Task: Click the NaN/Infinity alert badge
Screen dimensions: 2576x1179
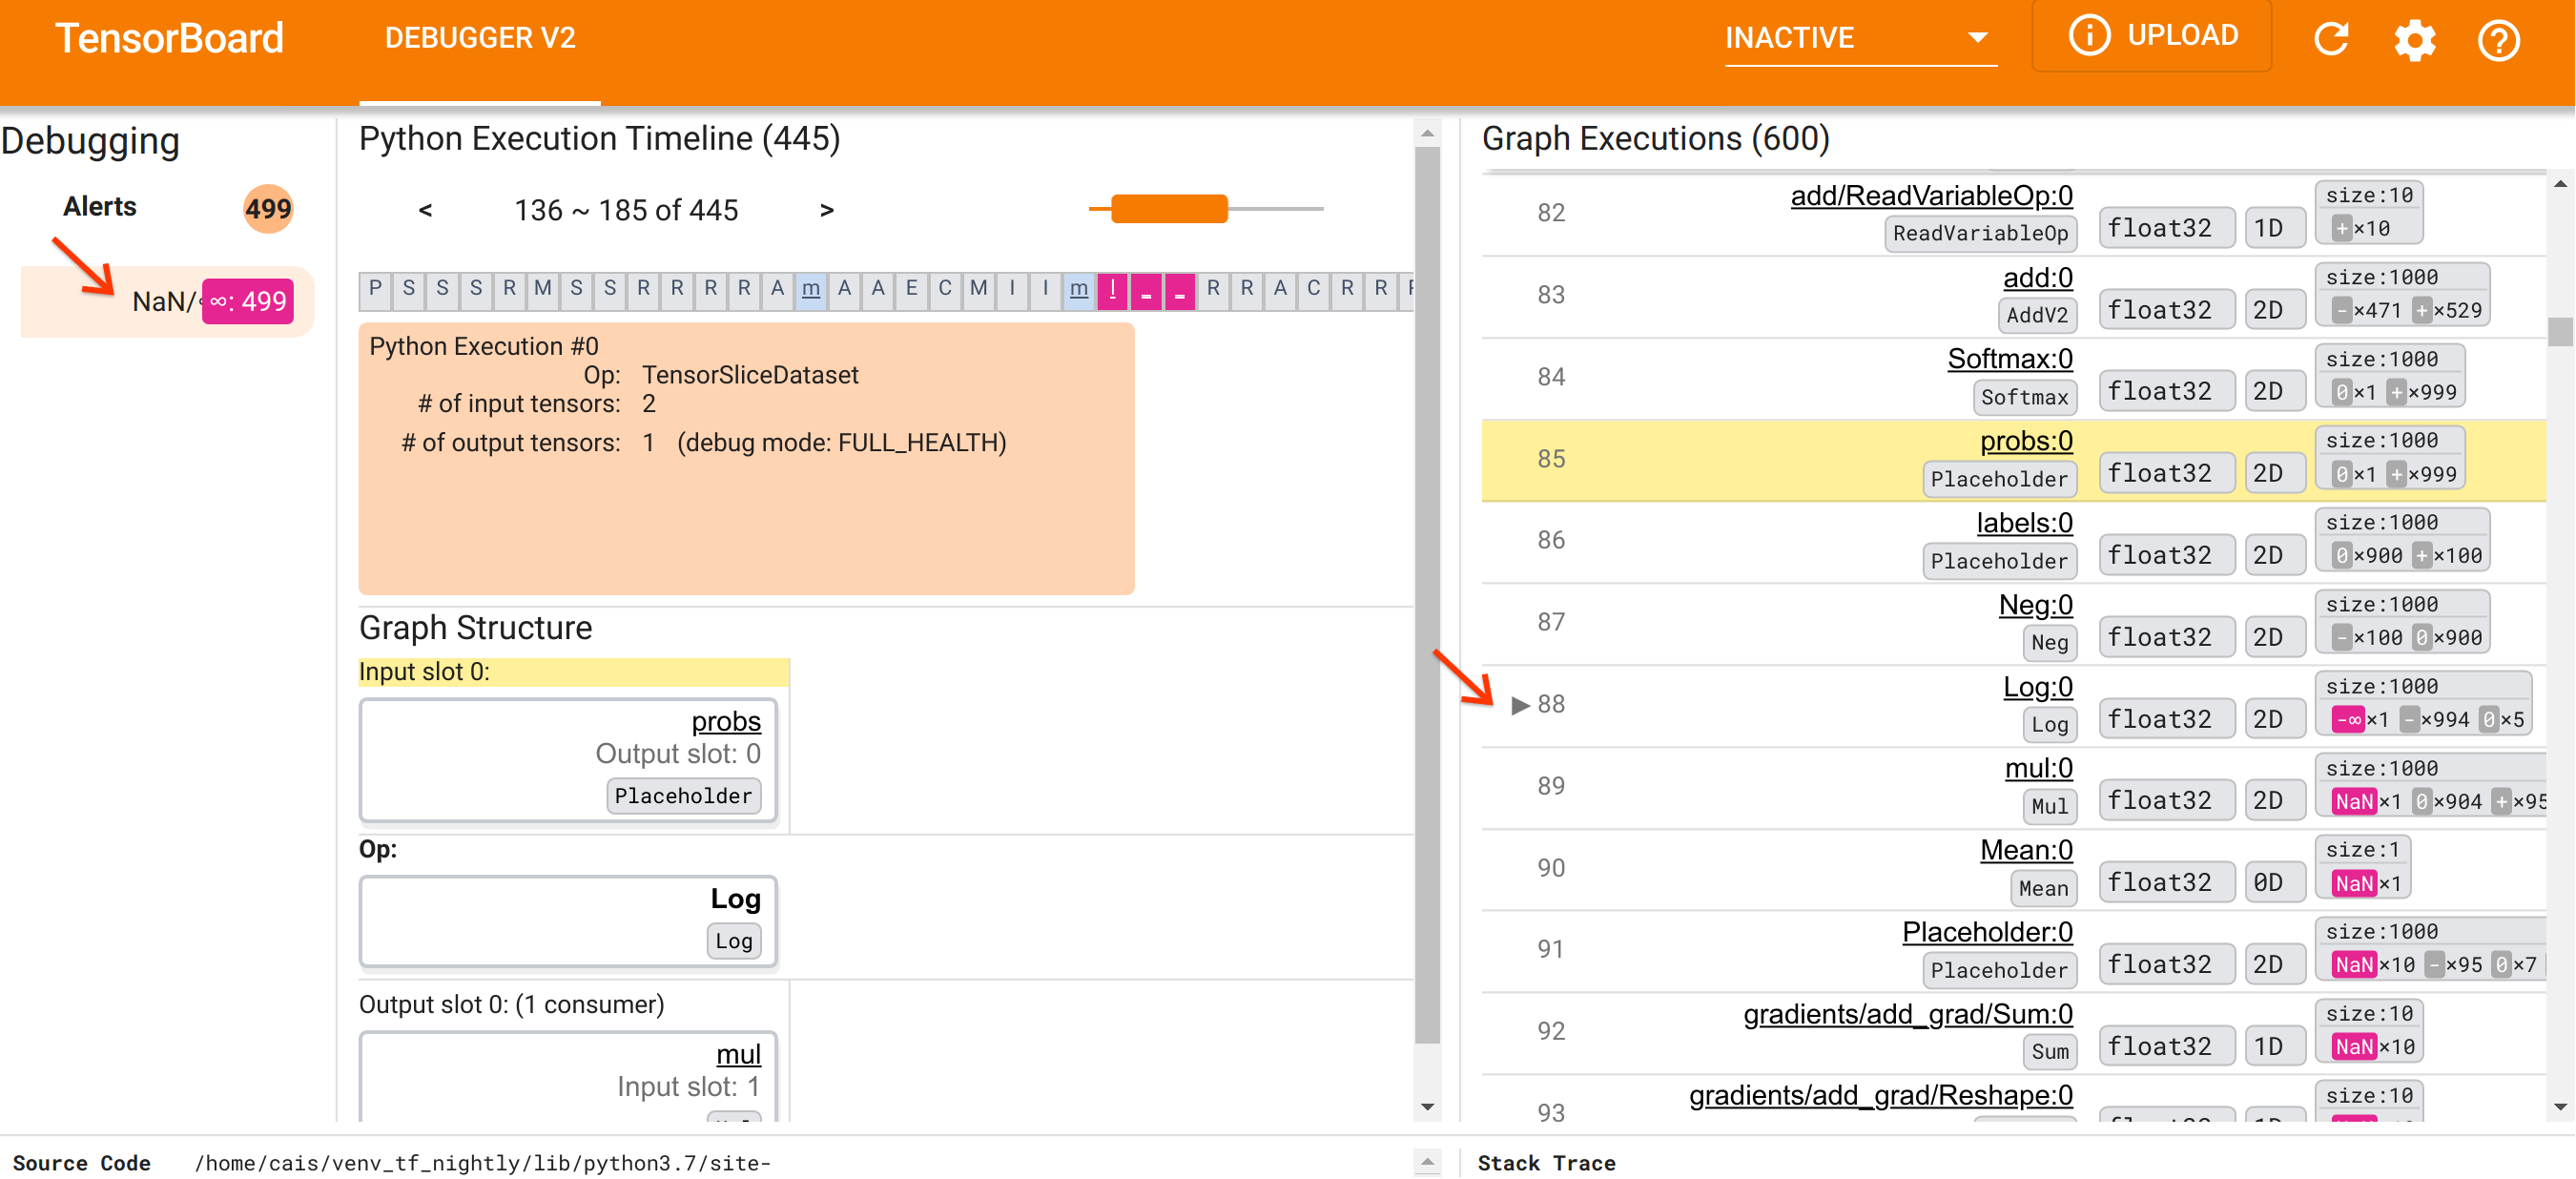Action: (248, 299)
